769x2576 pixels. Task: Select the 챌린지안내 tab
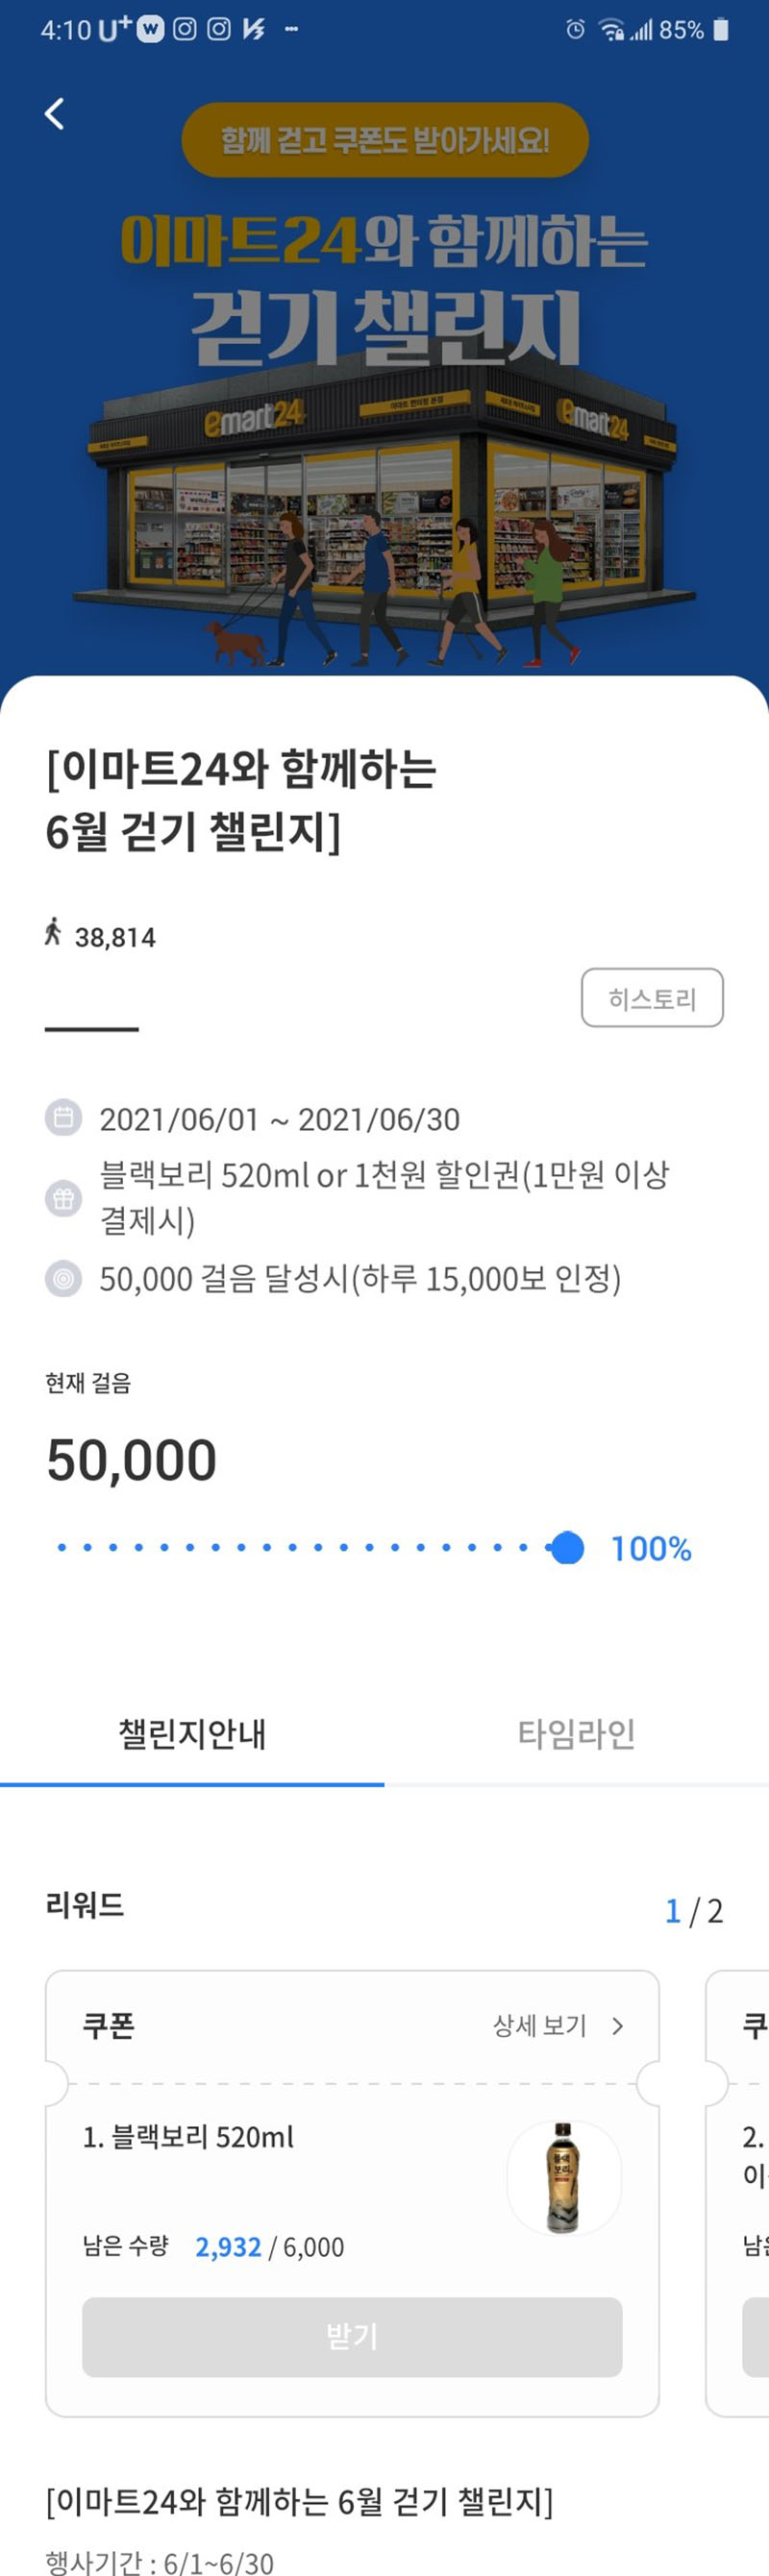click(x=192, y=1737)
